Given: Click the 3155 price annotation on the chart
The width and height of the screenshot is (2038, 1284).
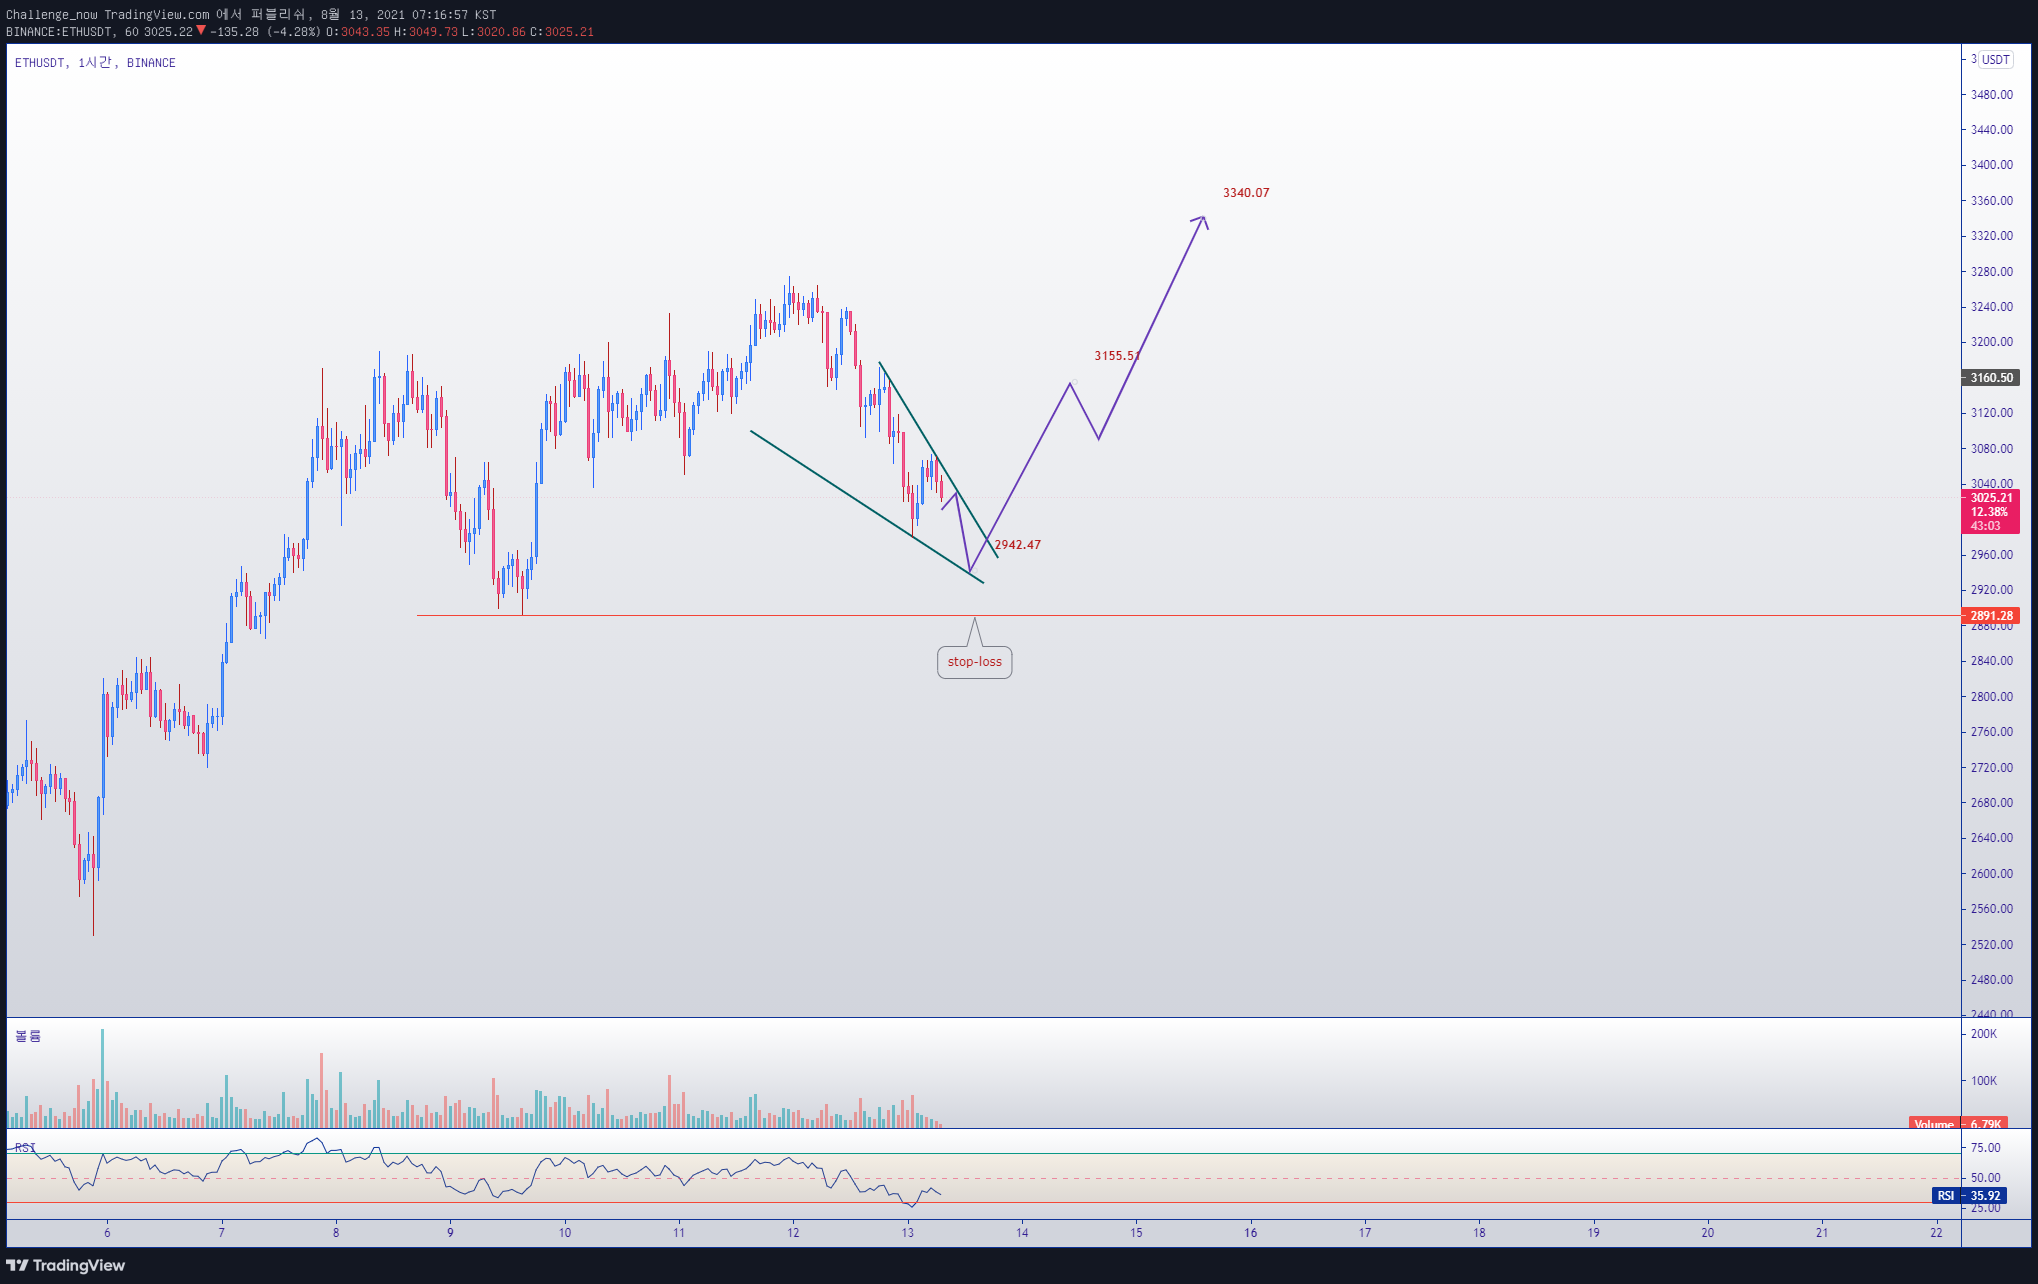Looking at the screenshot, I should (x=1117, y=356).
